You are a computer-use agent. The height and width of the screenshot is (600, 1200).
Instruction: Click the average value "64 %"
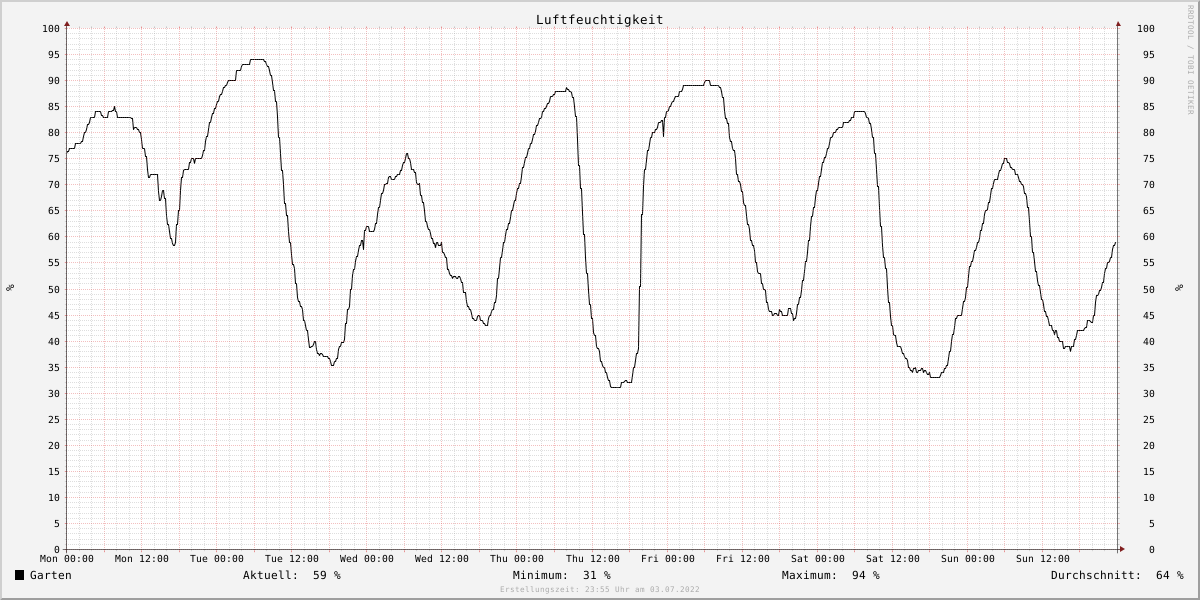point(1170,575)
